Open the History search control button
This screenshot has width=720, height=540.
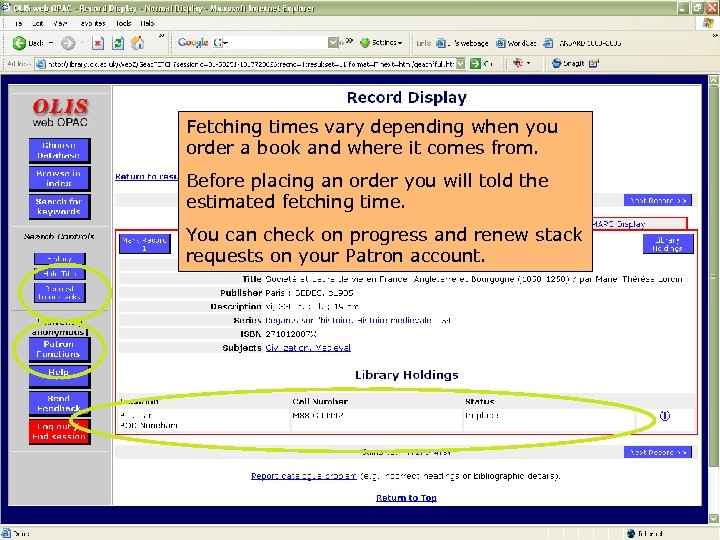(x=60, y=259)
